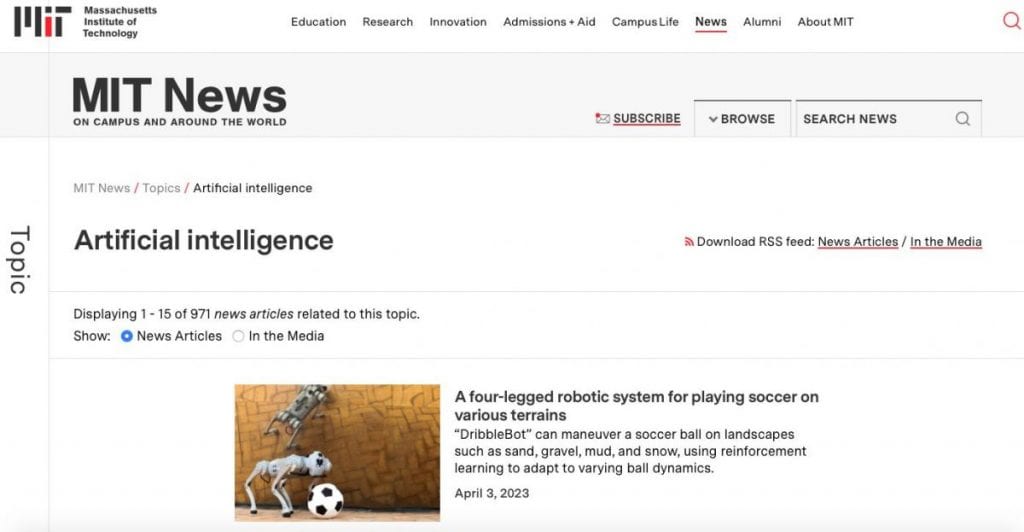The height and width of the screenshot is (532, 1024).
Task: Click the Subscribe link
Action: pyautogui.click(x=647, y=118)
